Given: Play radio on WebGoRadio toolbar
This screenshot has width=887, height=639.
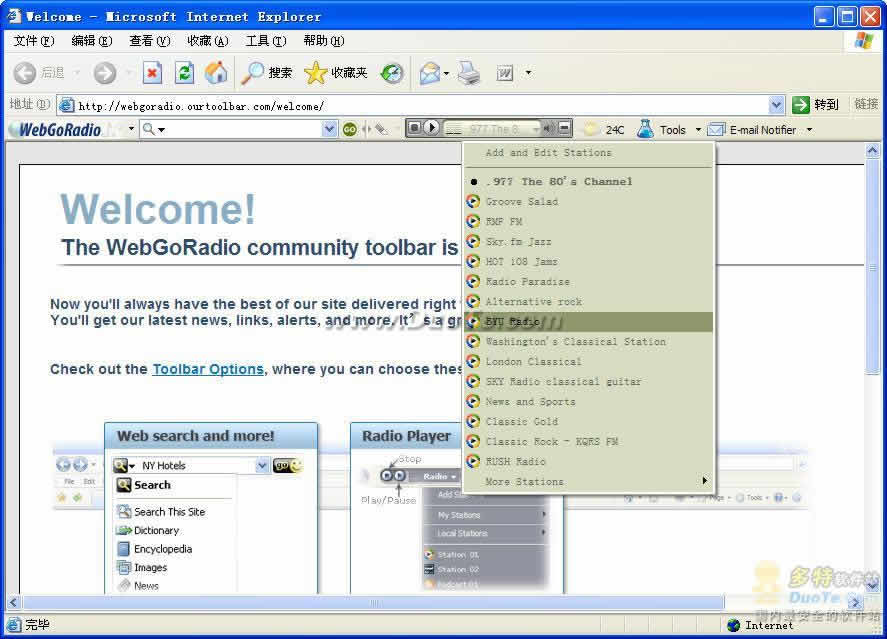Looking at the screenshot, I should point(431,128).
